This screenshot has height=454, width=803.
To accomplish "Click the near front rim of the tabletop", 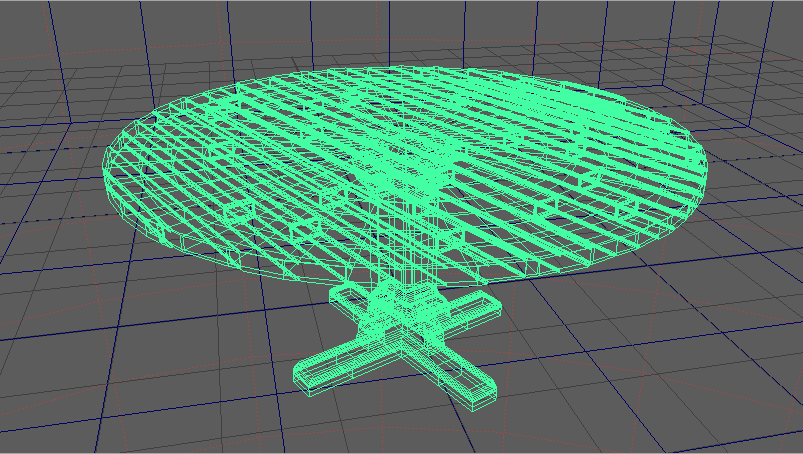I will click(x=400, y=283).
